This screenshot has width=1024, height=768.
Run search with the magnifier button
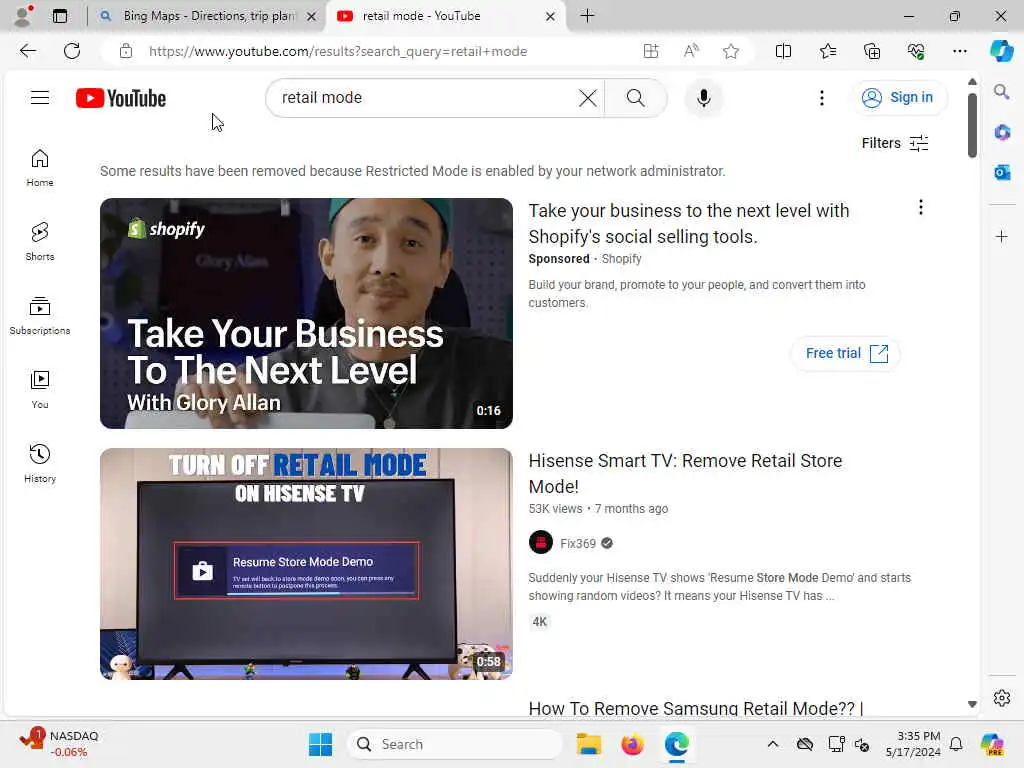click(635, 98)
